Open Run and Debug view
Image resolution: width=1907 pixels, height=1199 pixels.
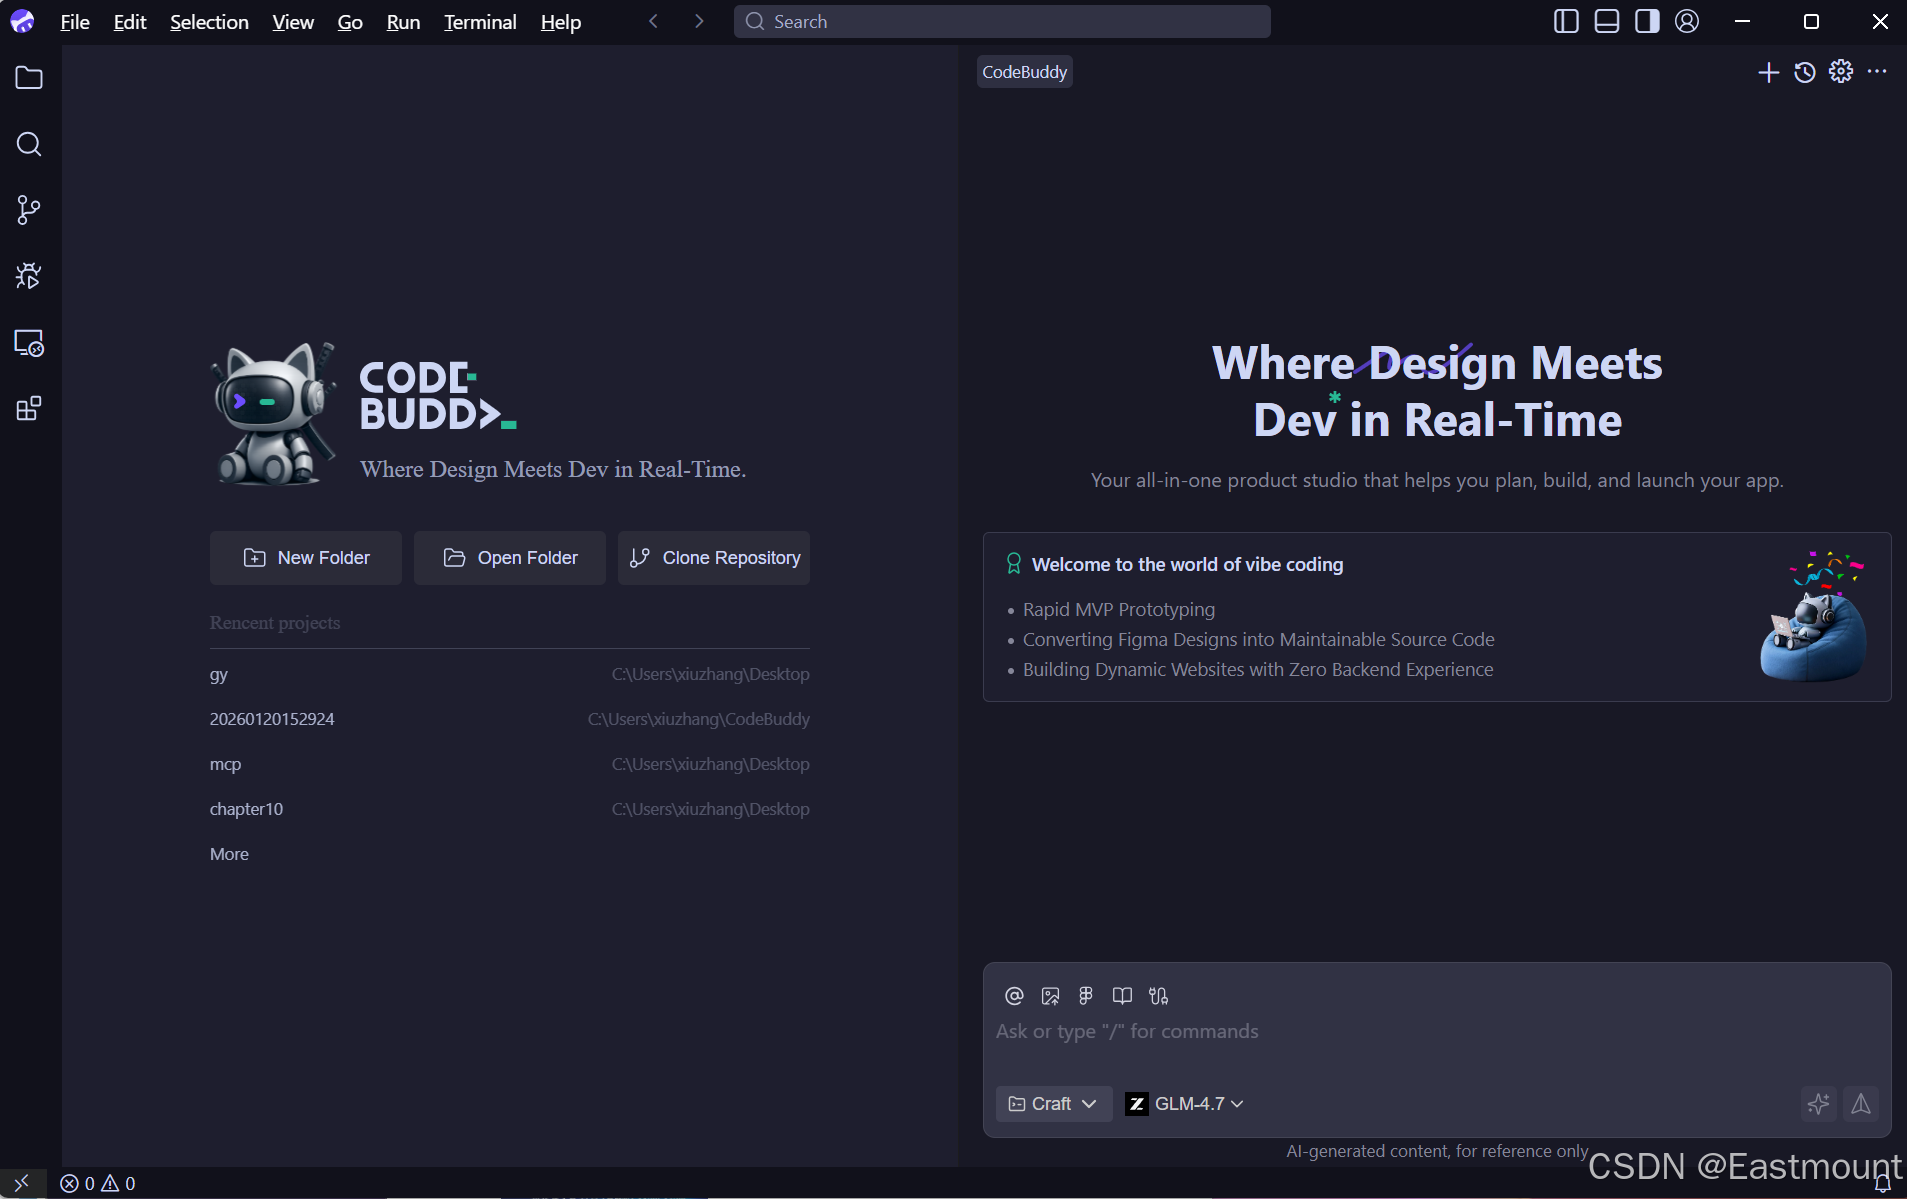(29, 276)
